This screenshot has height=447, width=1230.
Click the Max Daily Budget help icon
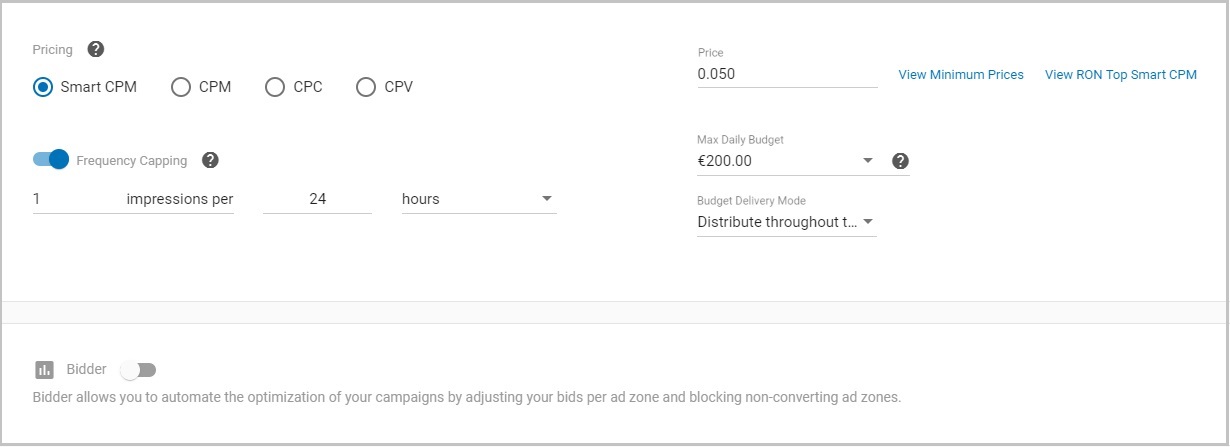[900, 161]
